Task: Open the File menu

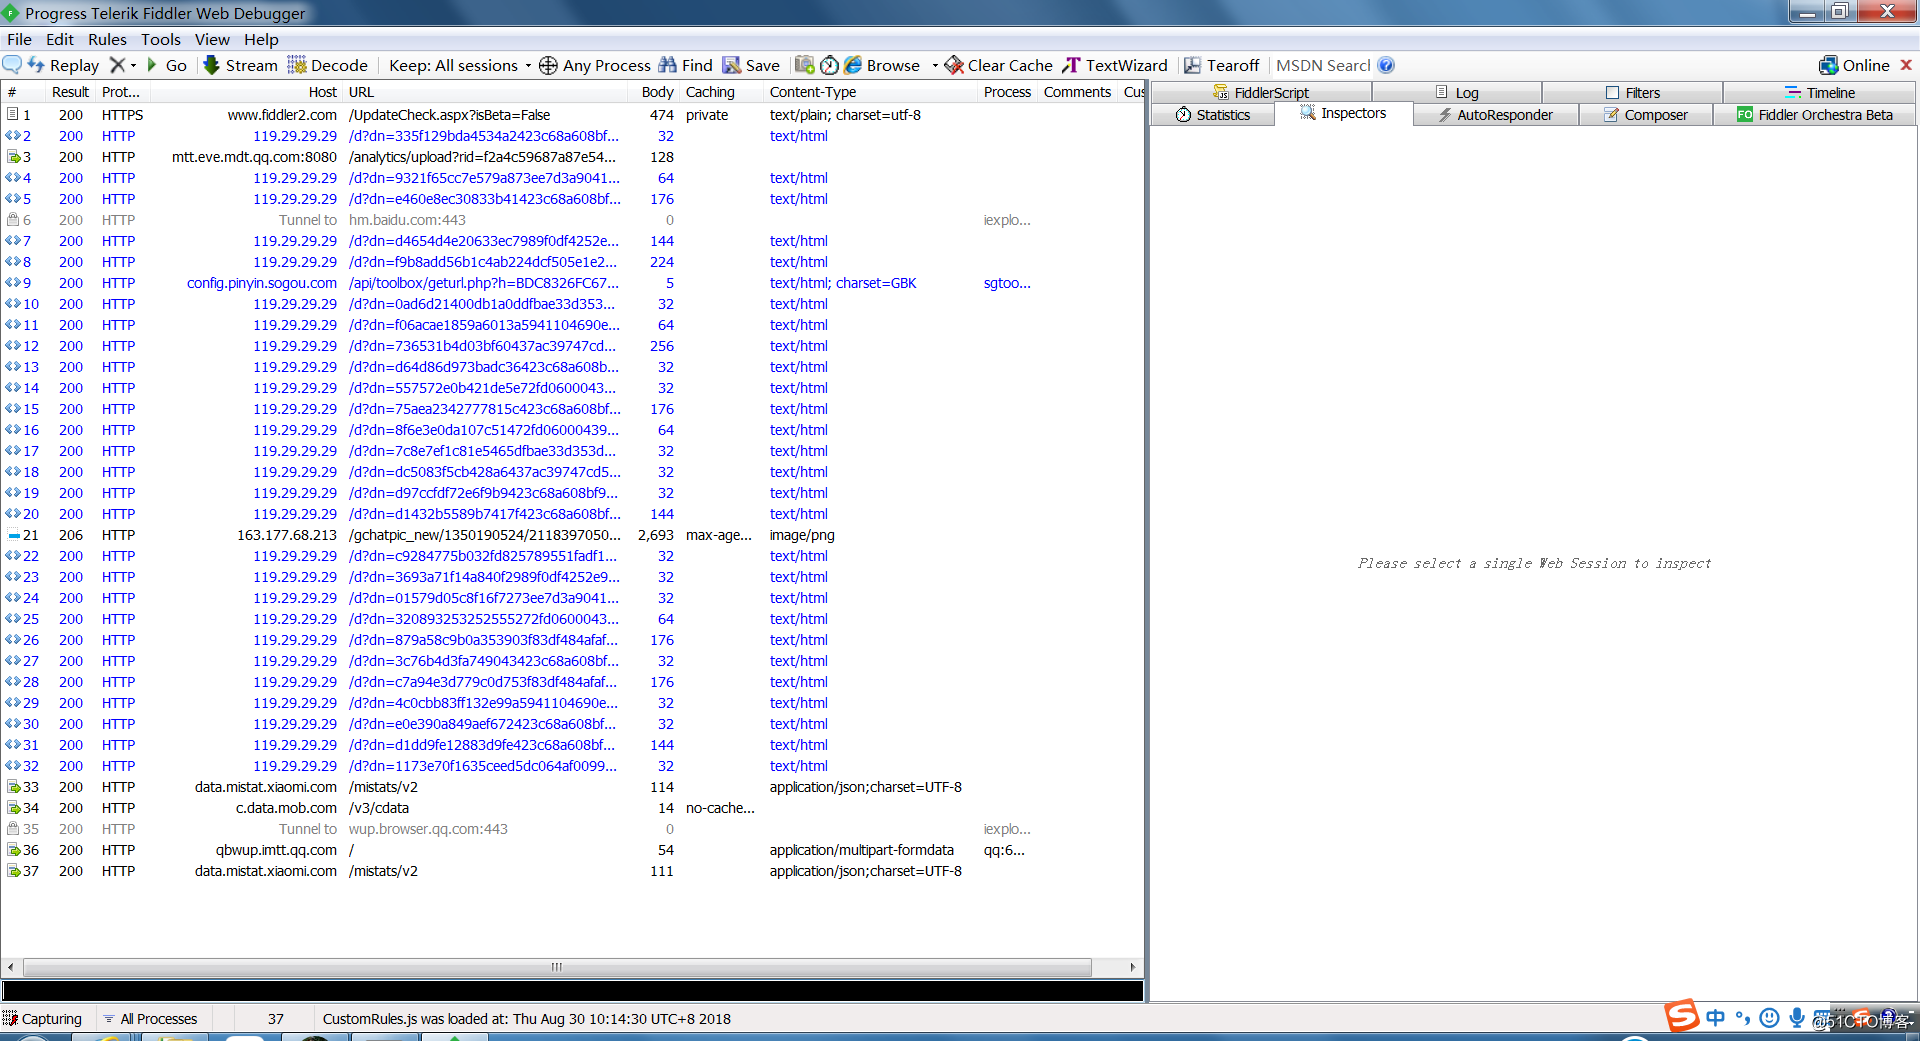Action: [19, 39]
